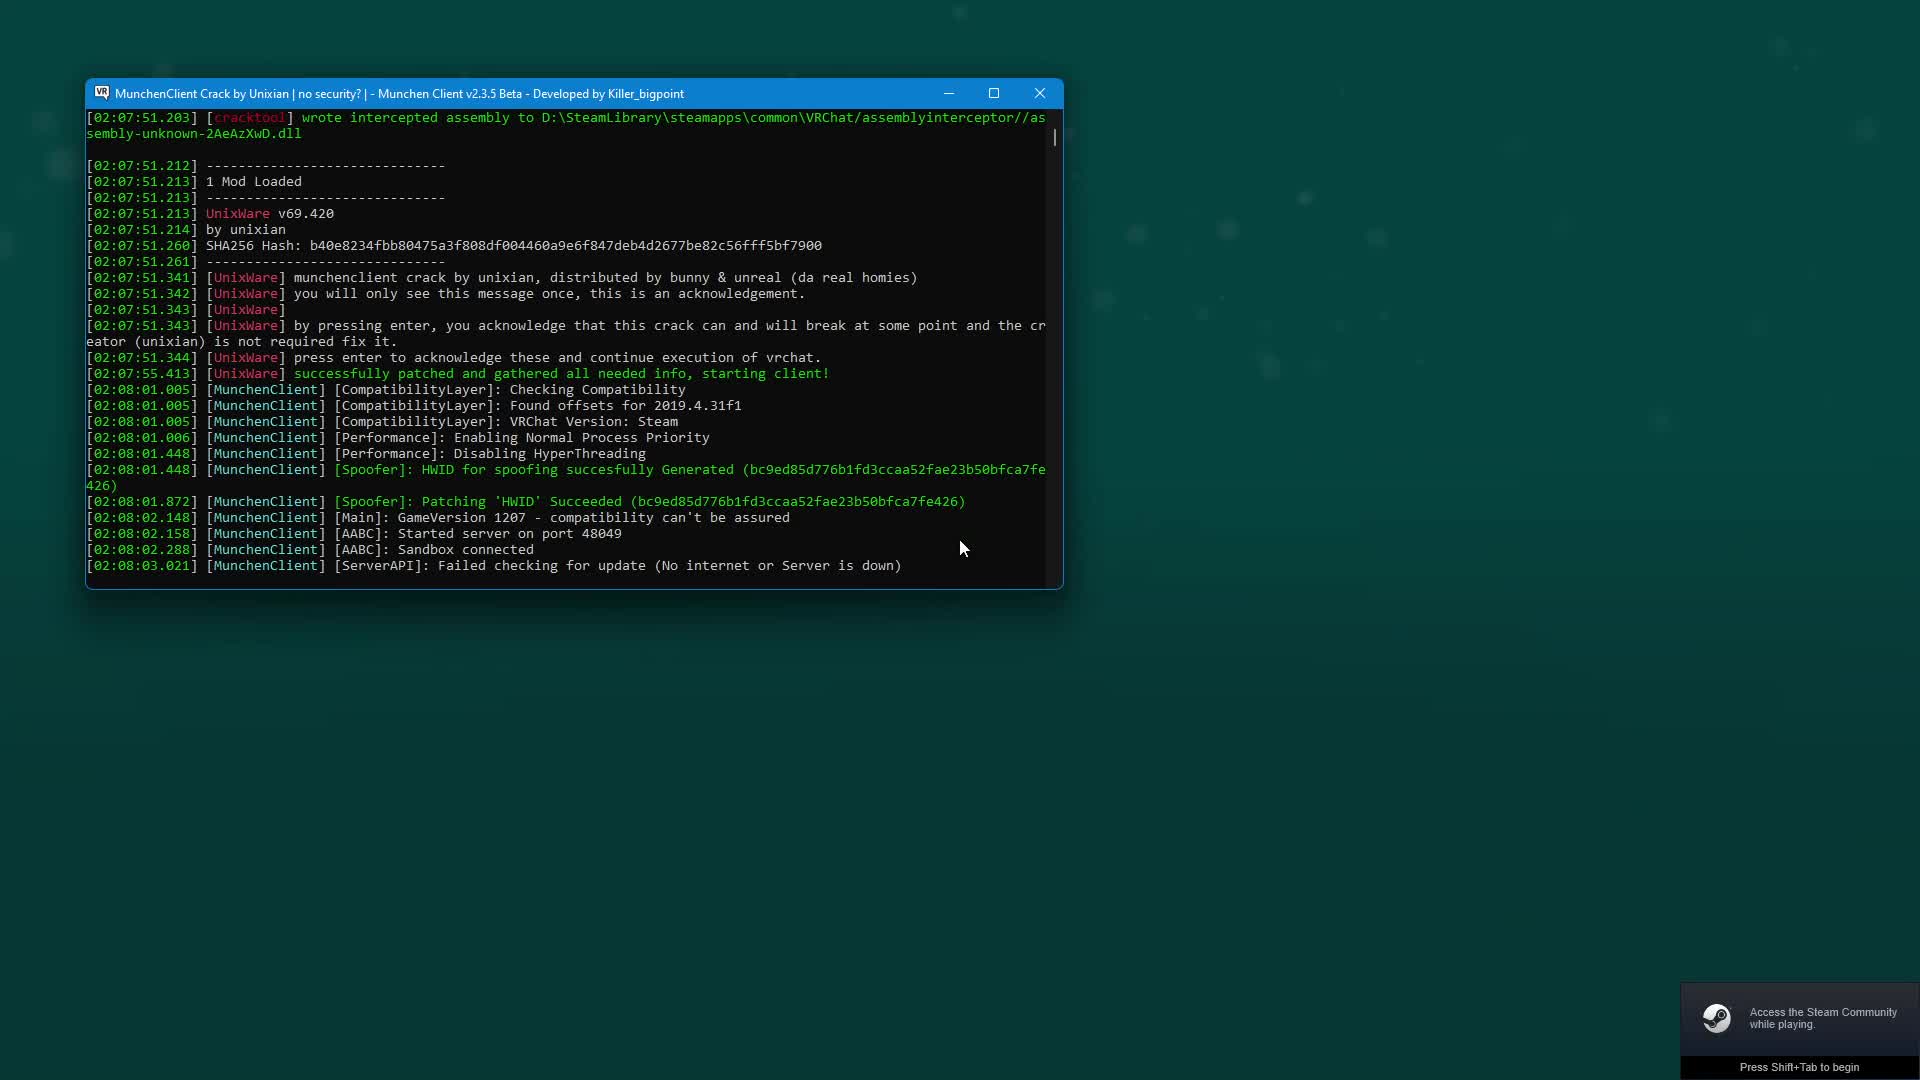
Task: Click the console window title bar text
Action: [x=399, y=94]
